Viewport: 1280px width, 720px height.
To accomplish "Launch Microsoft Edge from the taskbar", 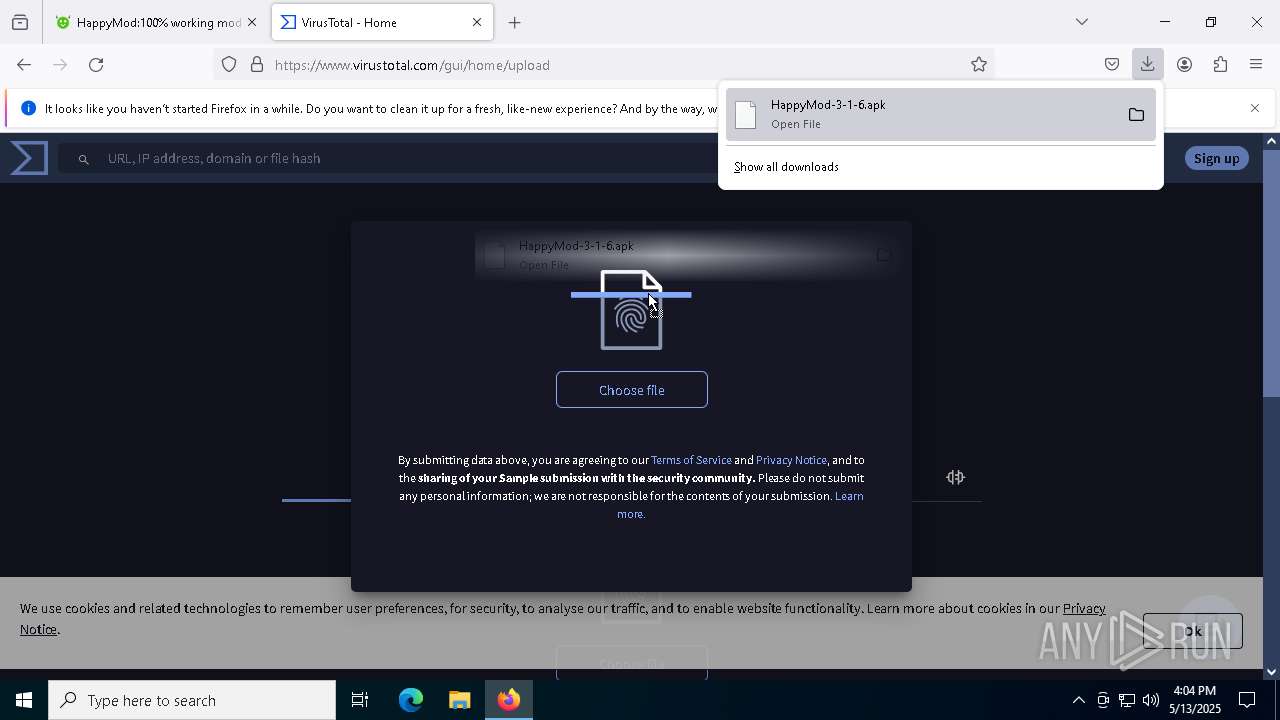I will point(411,700).
